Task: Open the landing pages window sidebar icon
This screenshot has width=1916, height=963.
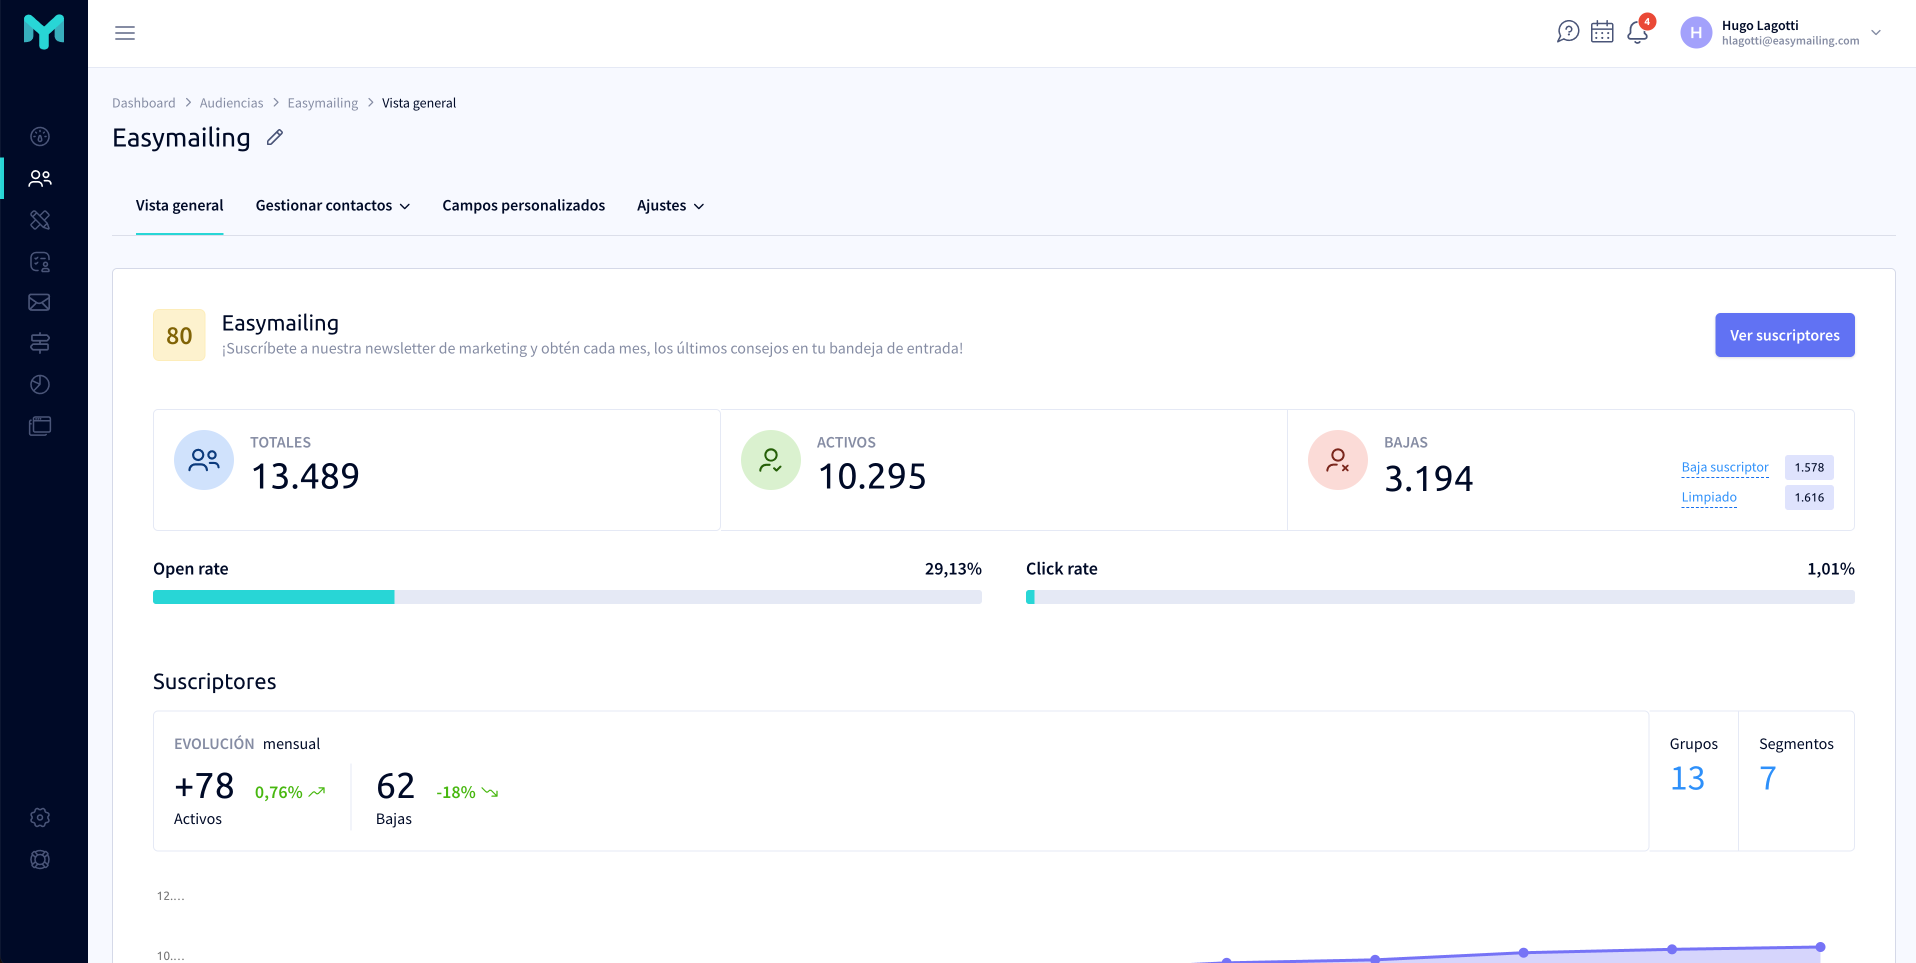Action: click(x=40, y=427)
